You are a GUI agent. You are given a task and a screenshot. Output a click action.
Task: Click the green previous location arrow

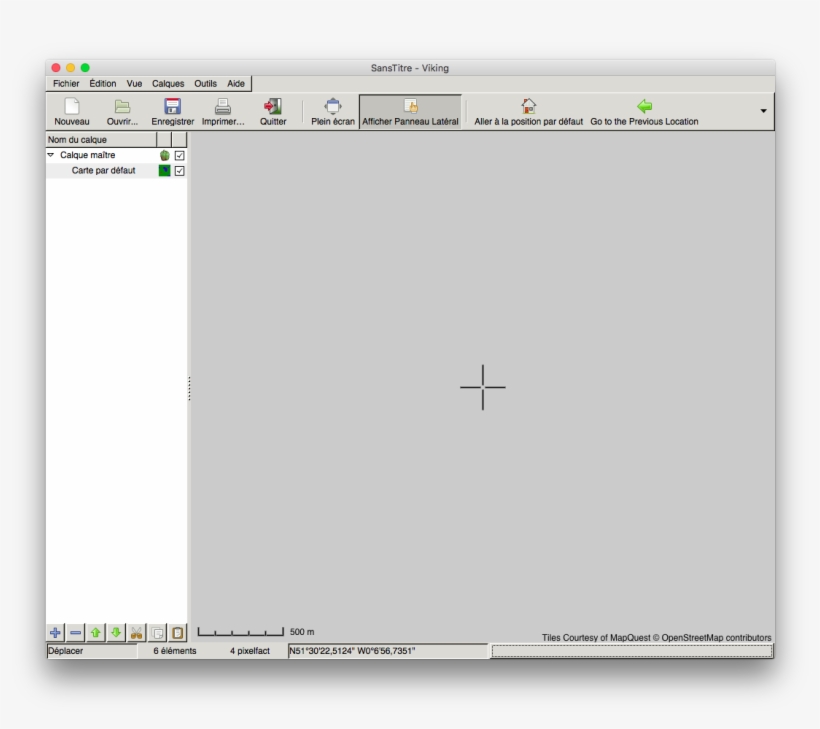(644, 106)
